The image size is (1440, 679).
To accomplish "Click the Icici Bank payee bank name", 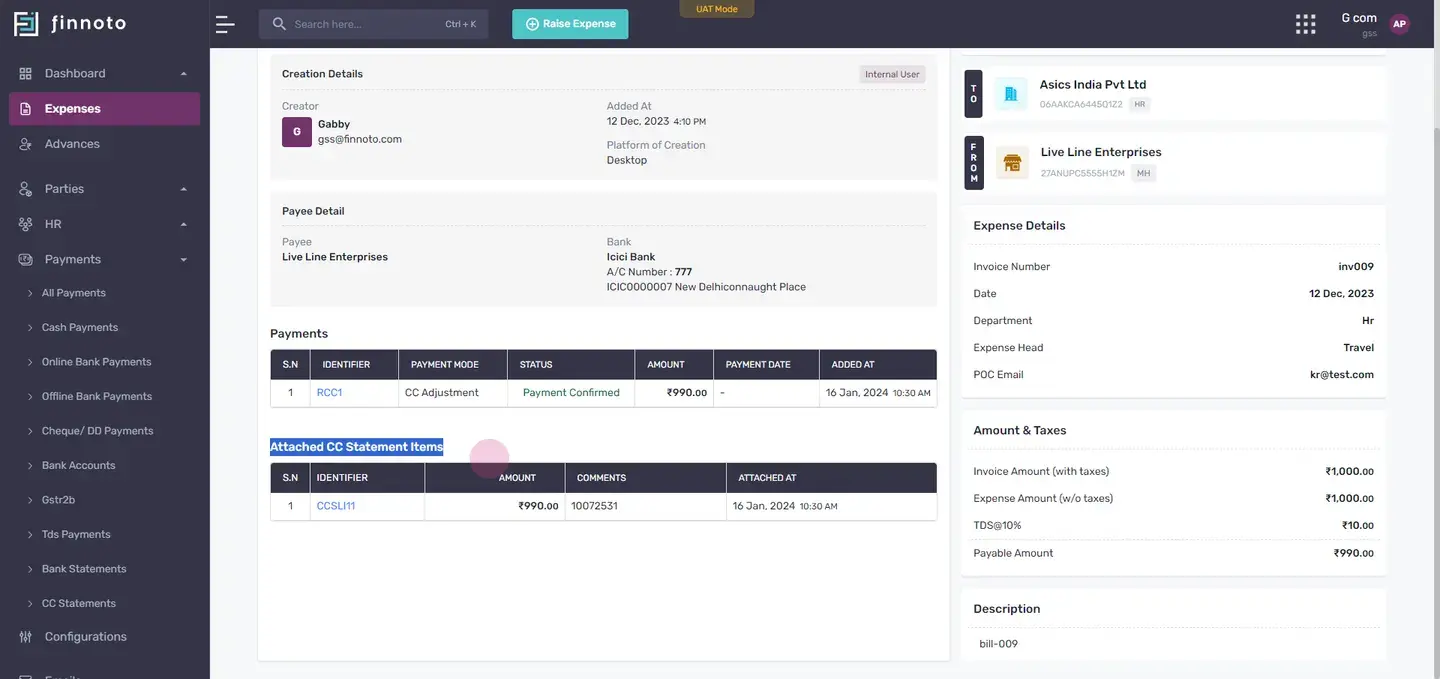I will click(631, 257).
